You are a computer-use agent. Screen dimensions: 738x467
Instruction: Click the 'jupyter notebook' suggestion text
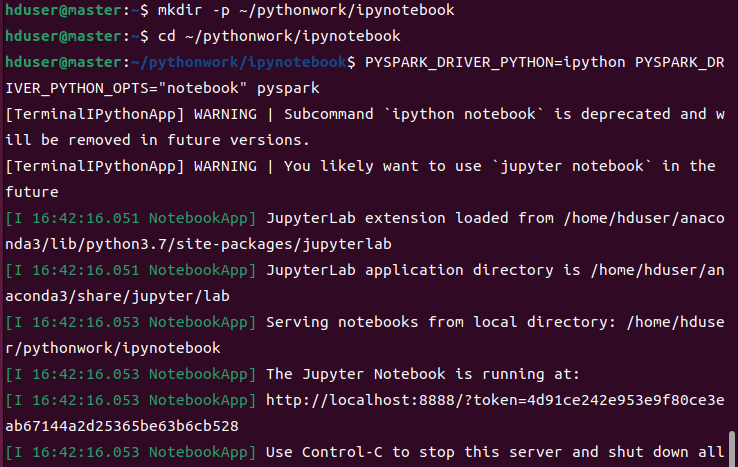click(x=571, y=166)
